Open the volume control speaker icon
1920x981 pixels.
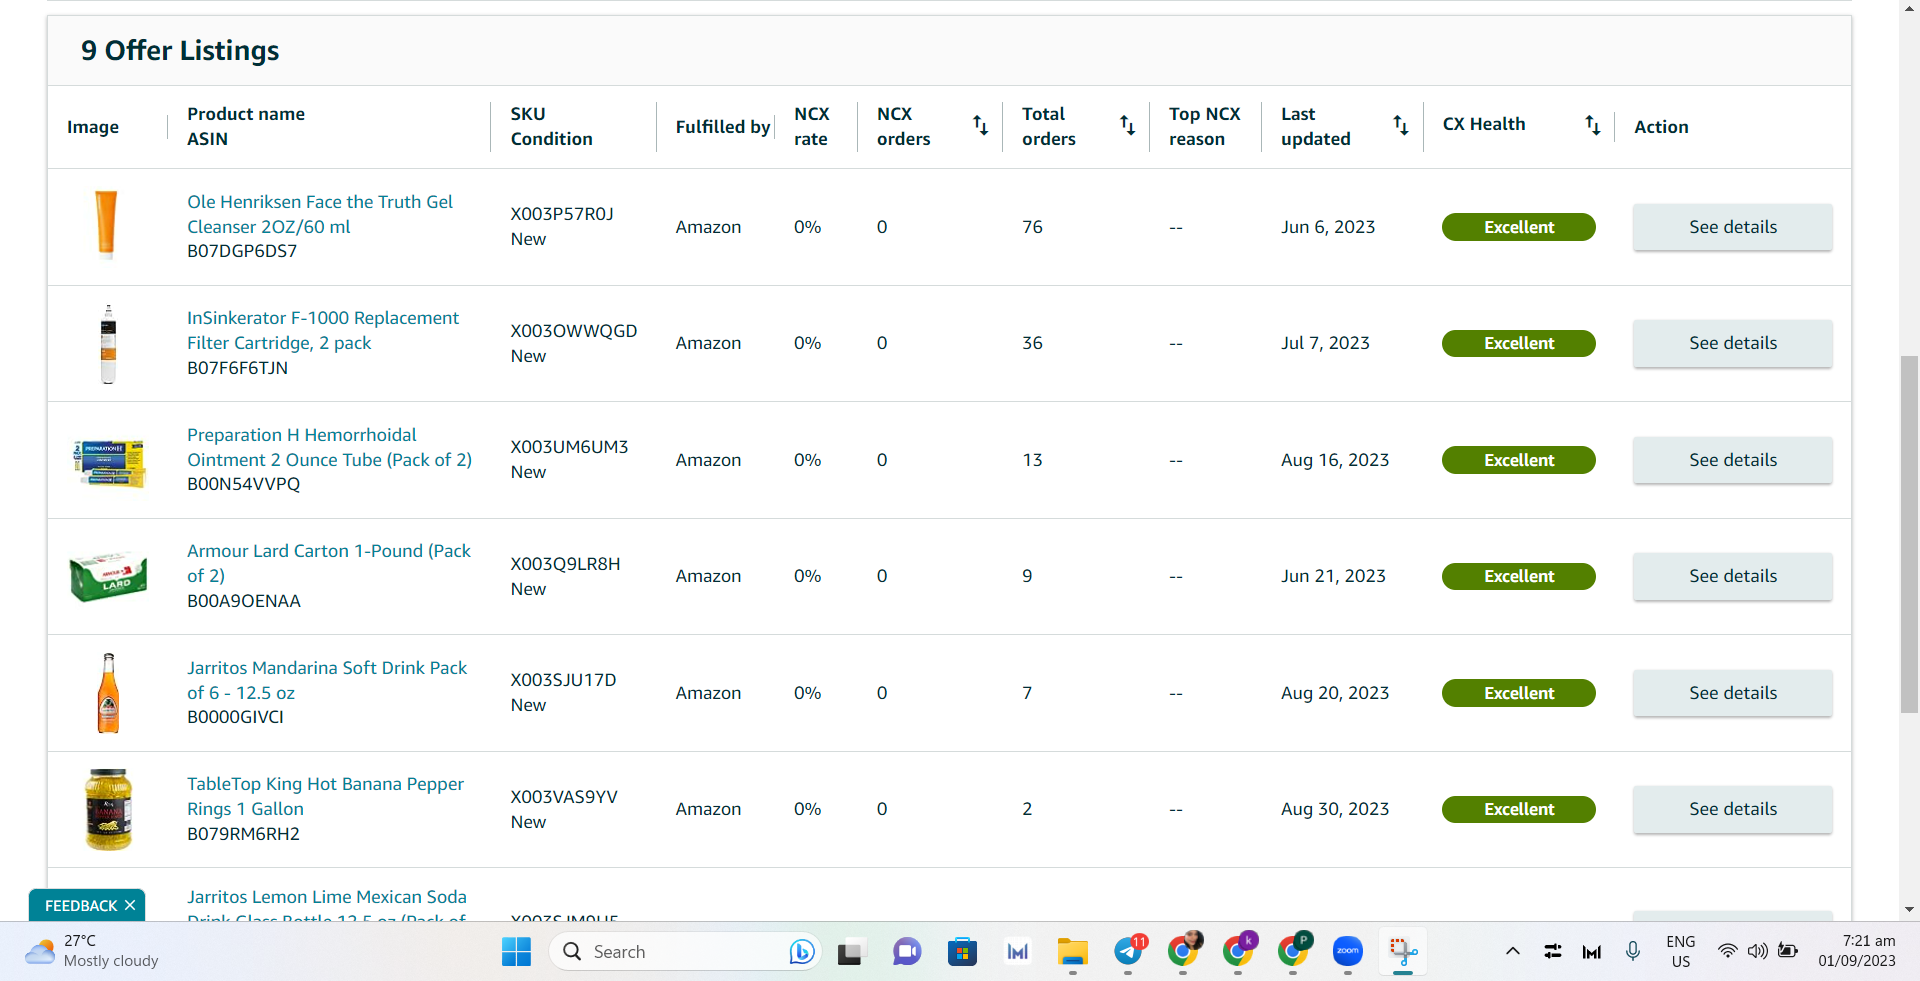1757,952
